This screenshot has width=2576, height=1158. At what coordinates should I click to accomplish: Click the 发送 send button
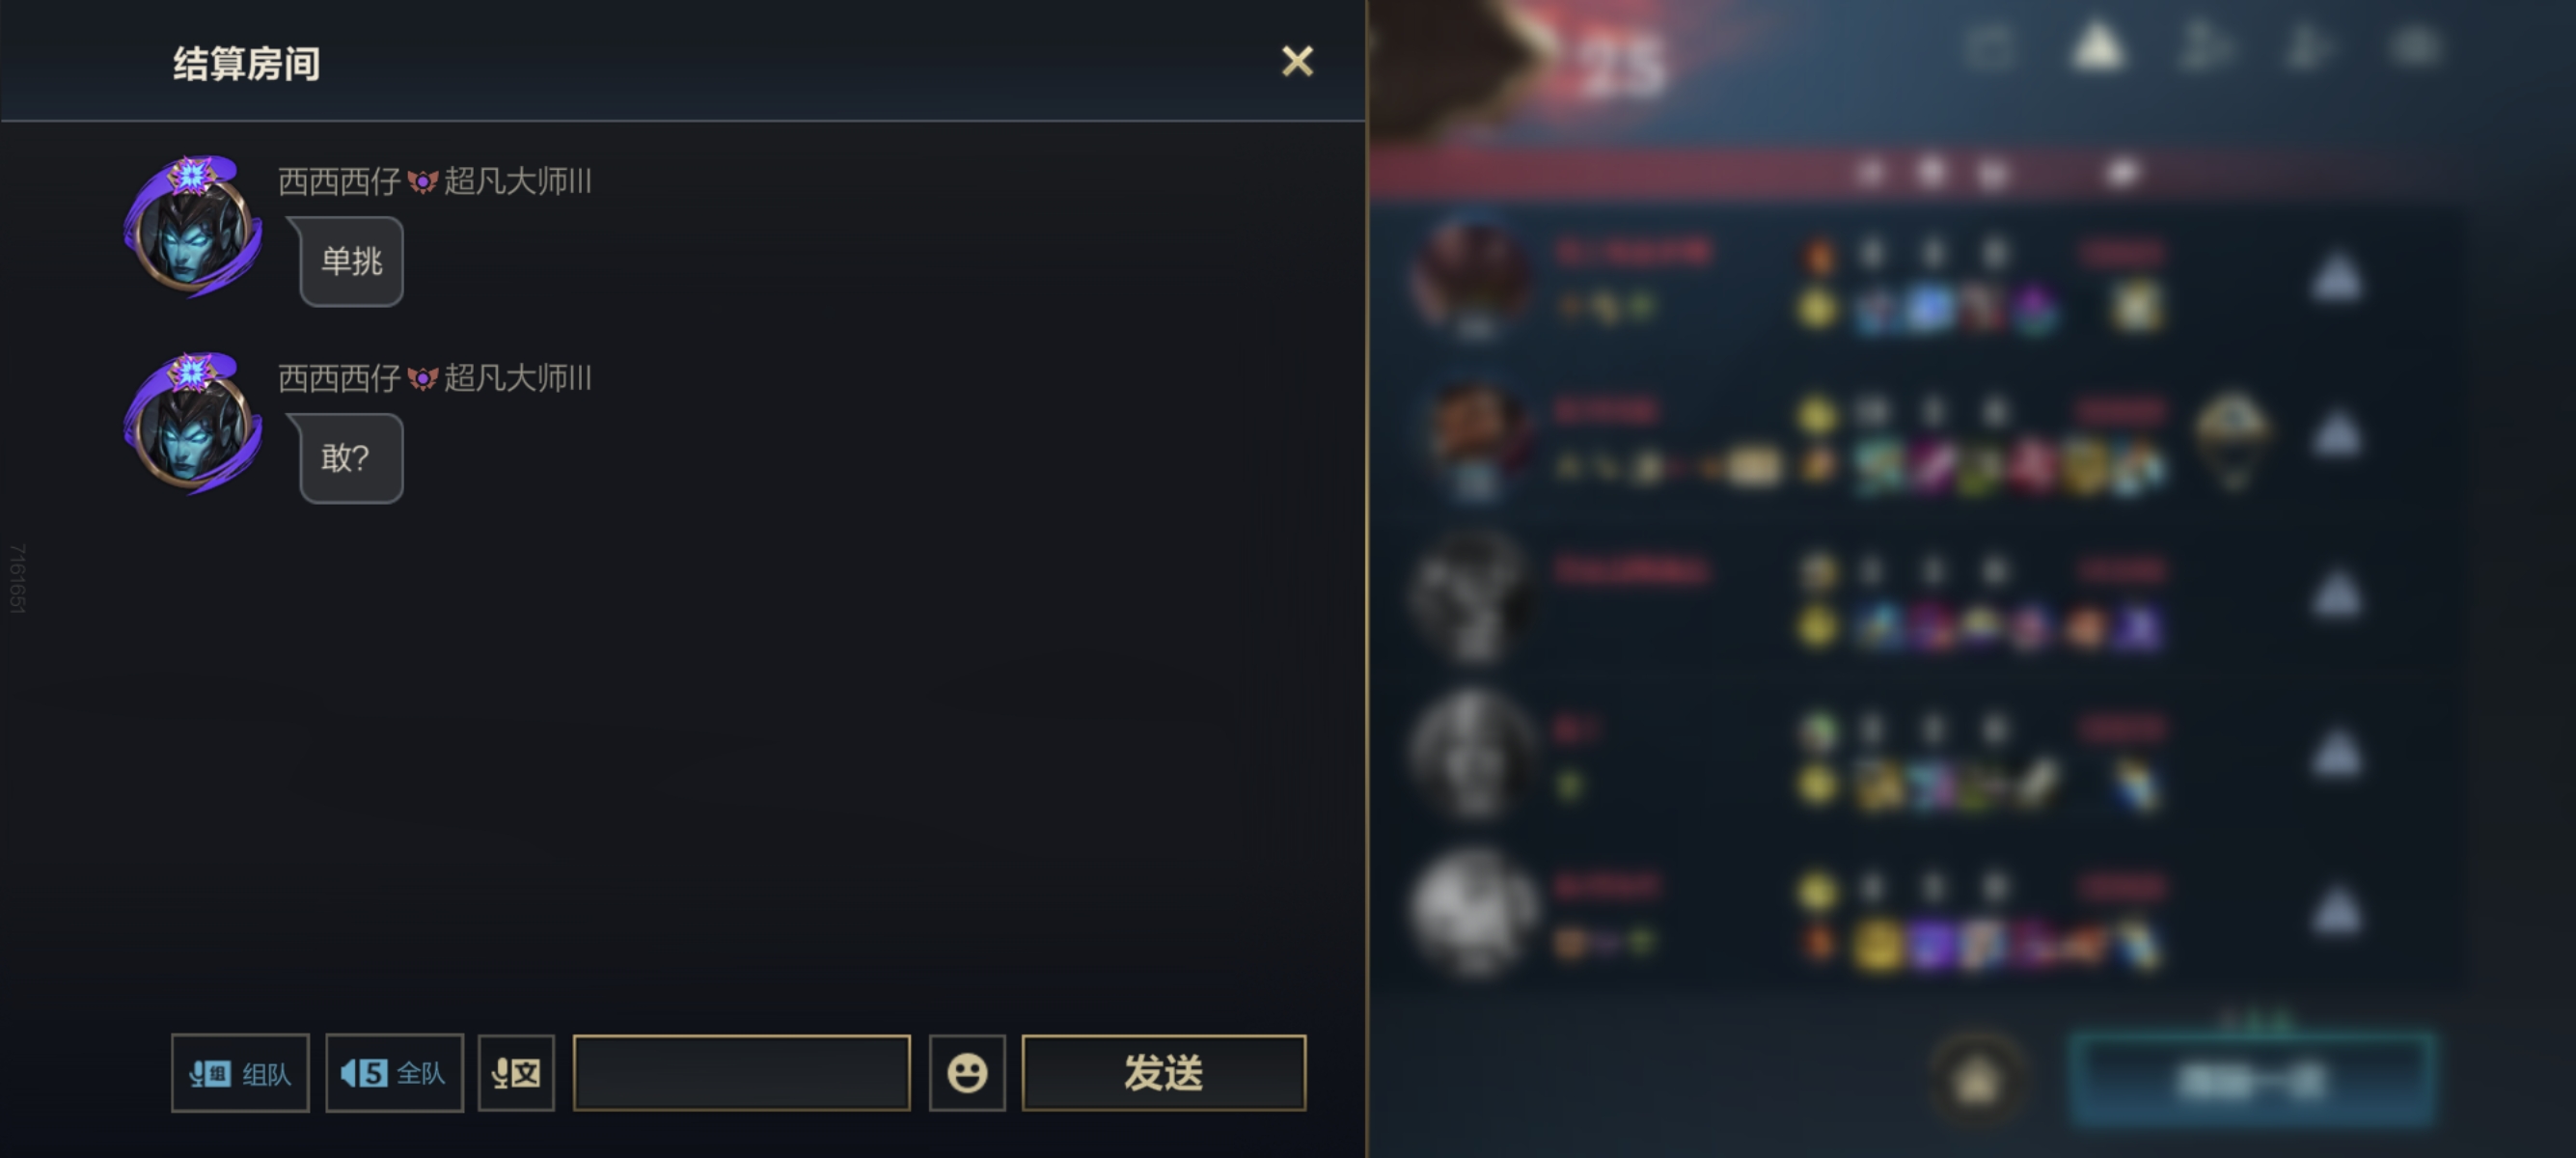(1163, 1073)
